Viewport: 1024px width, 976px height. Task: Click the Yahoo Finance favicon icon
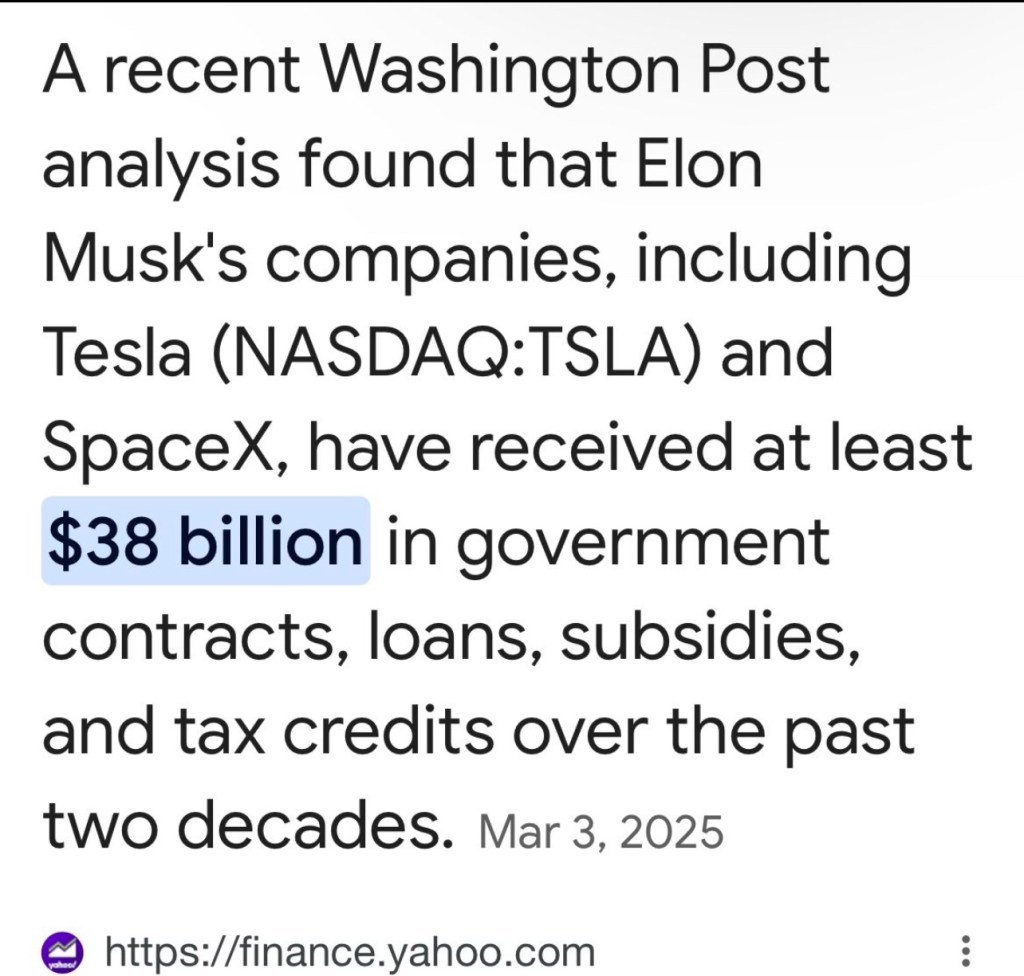point(62,950)
